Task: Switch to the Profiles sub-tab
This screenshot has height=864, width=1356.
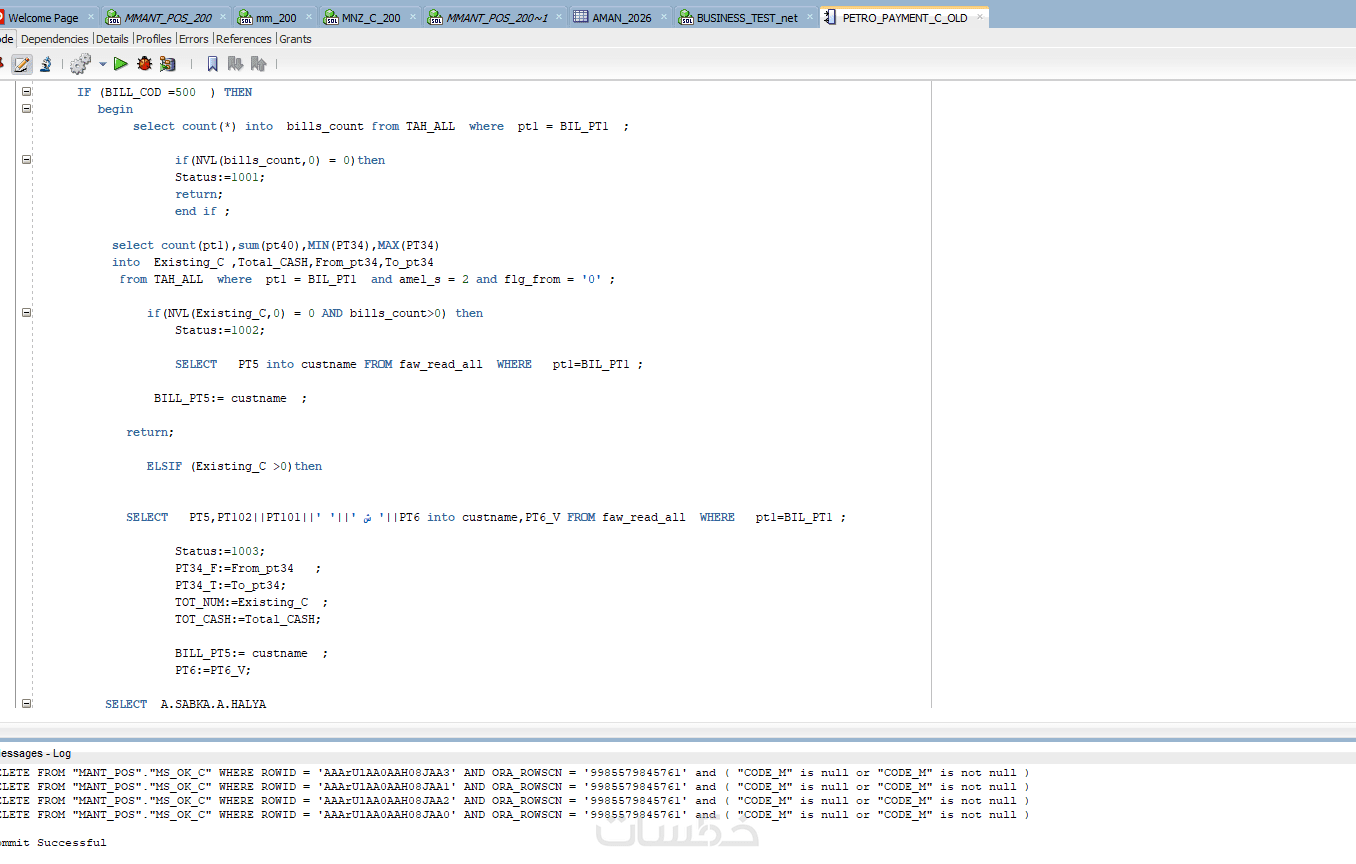Action: (x=154, y=39)
